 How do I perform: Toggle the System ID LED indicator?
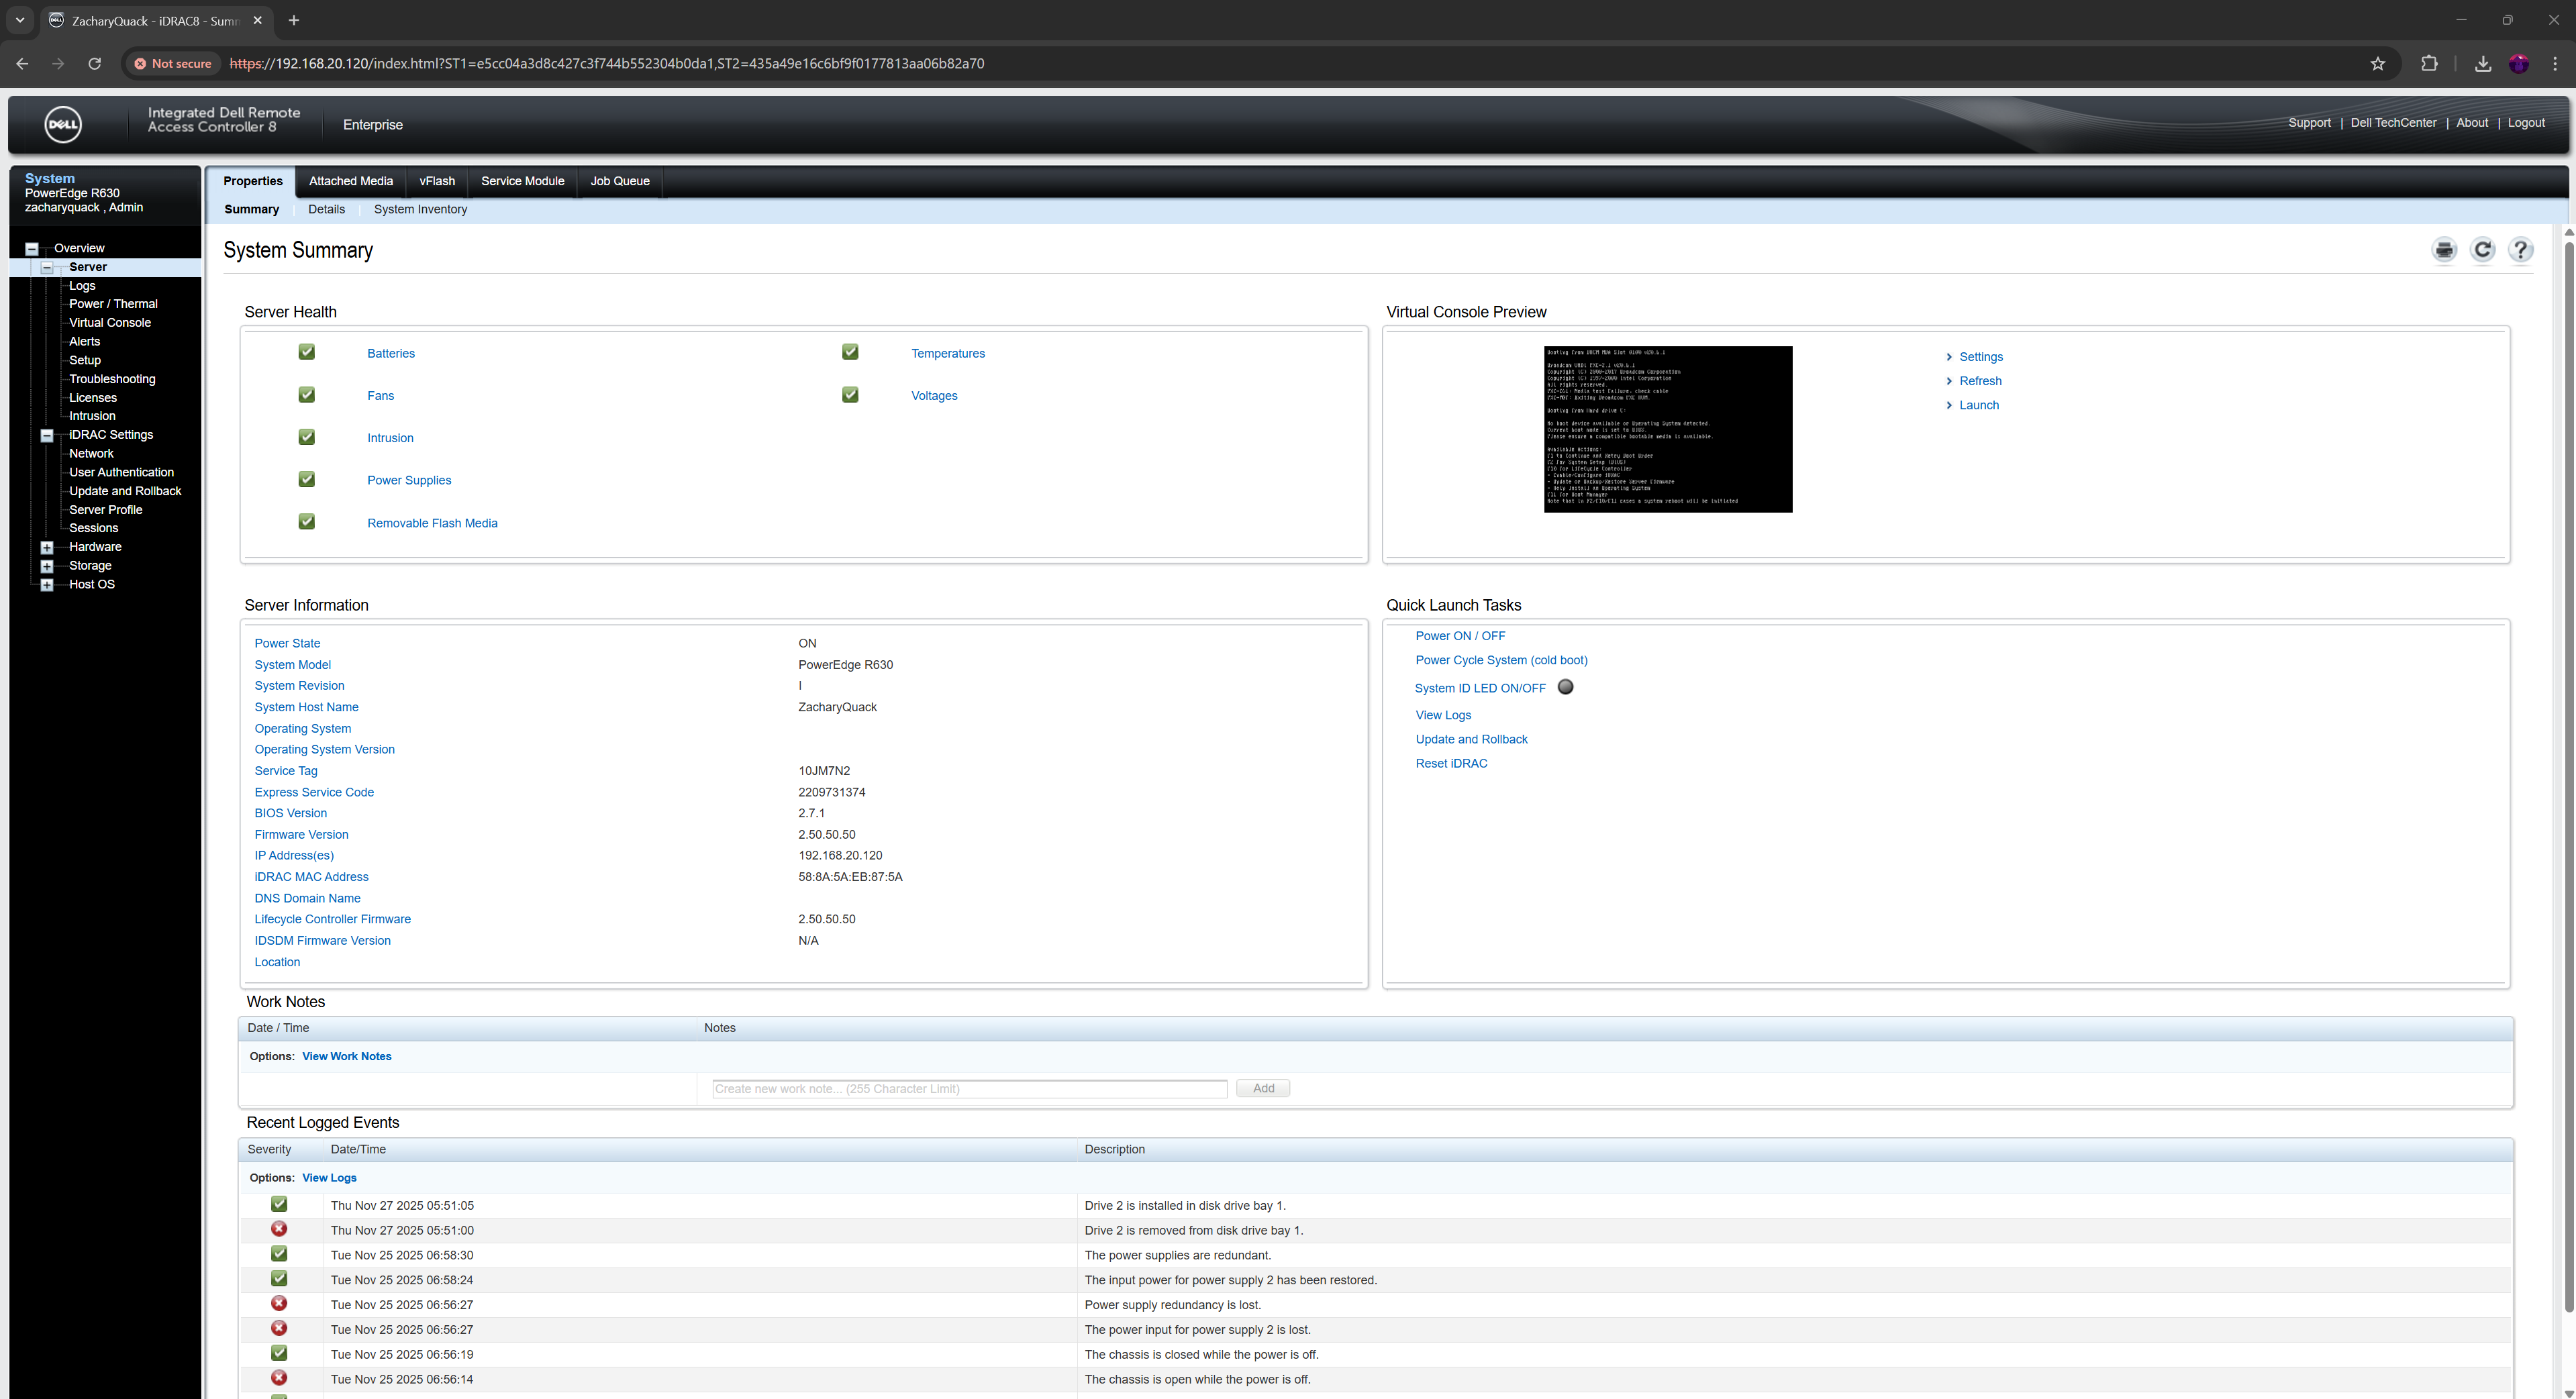click(x=1565, y=687)
